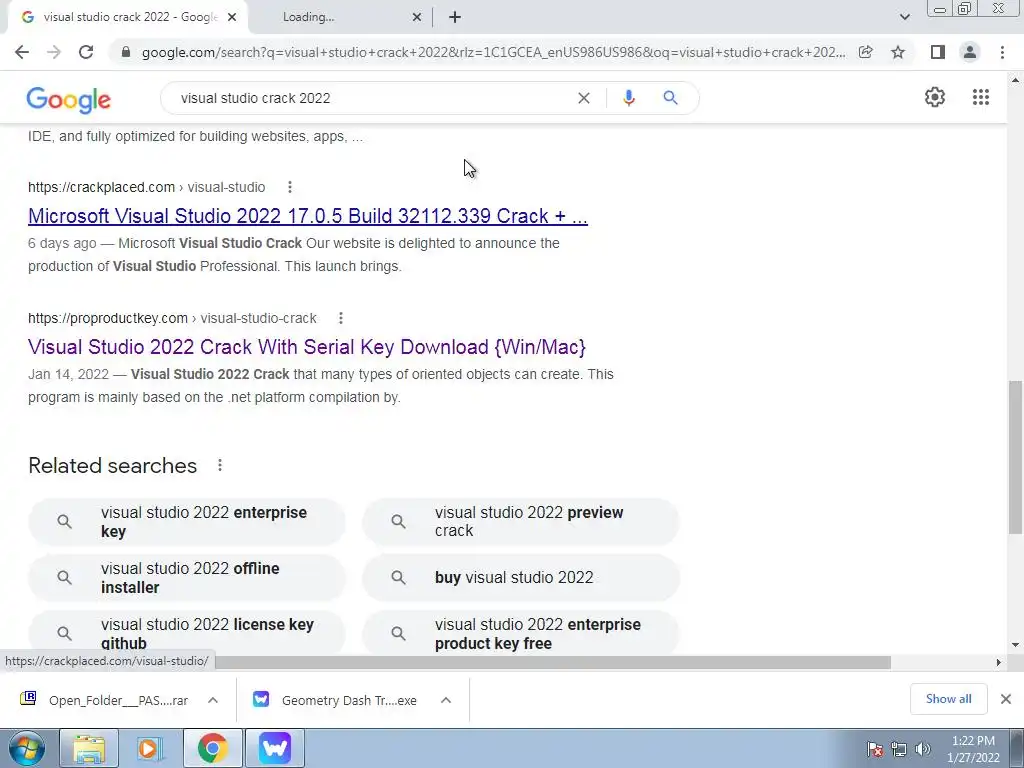Close the downloads bar
The image size is (1024, 768).
click(x=1006, y=699)
